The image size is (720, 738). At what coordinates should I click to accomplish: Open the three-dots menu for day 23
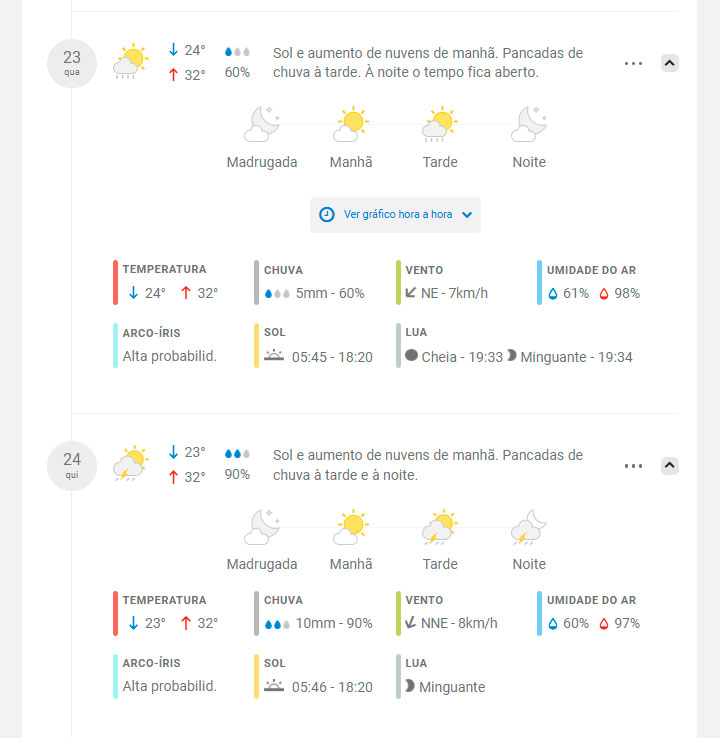[633, 63]
